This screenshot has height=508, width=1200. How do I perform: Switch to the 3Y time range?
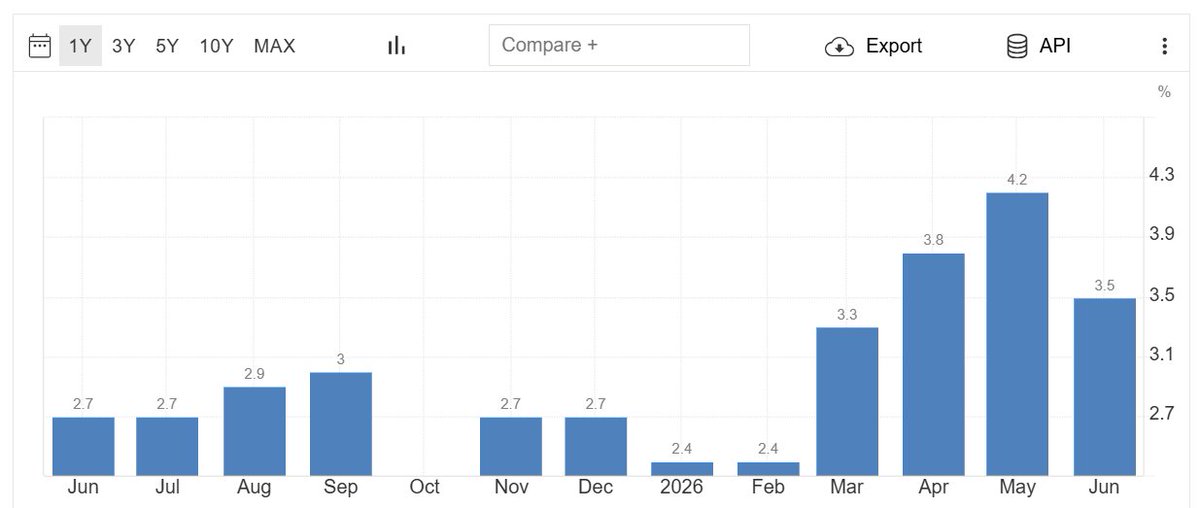click(x=124, y=45)
